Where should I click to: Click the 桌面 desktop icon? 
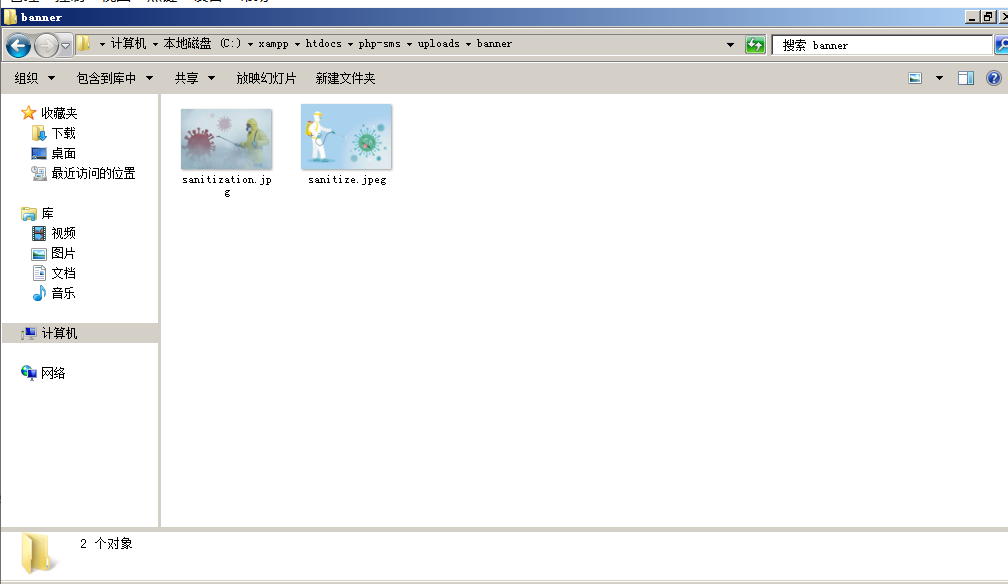point(39,153)
